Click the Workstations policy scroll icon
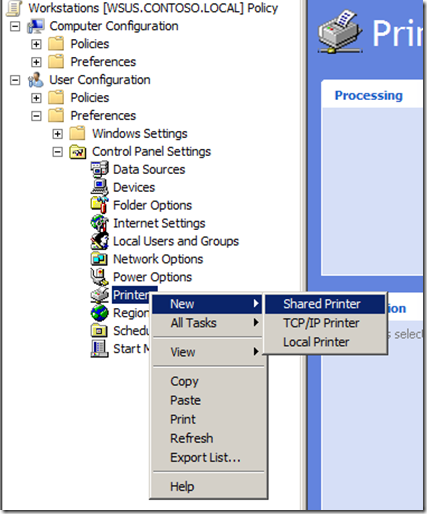The width and height of the screenshot is (427, 514). pos(14,8)
